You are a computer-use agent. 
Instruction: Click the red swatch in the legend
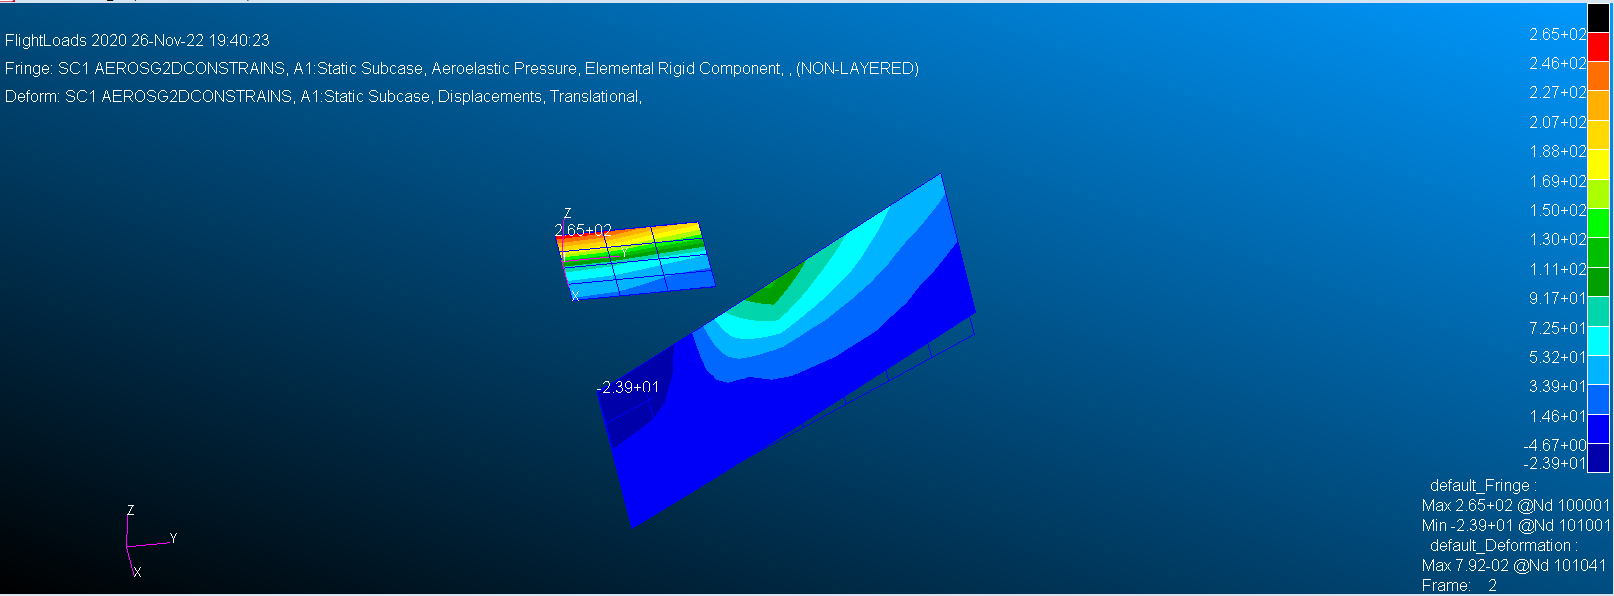click(1599, 47)
